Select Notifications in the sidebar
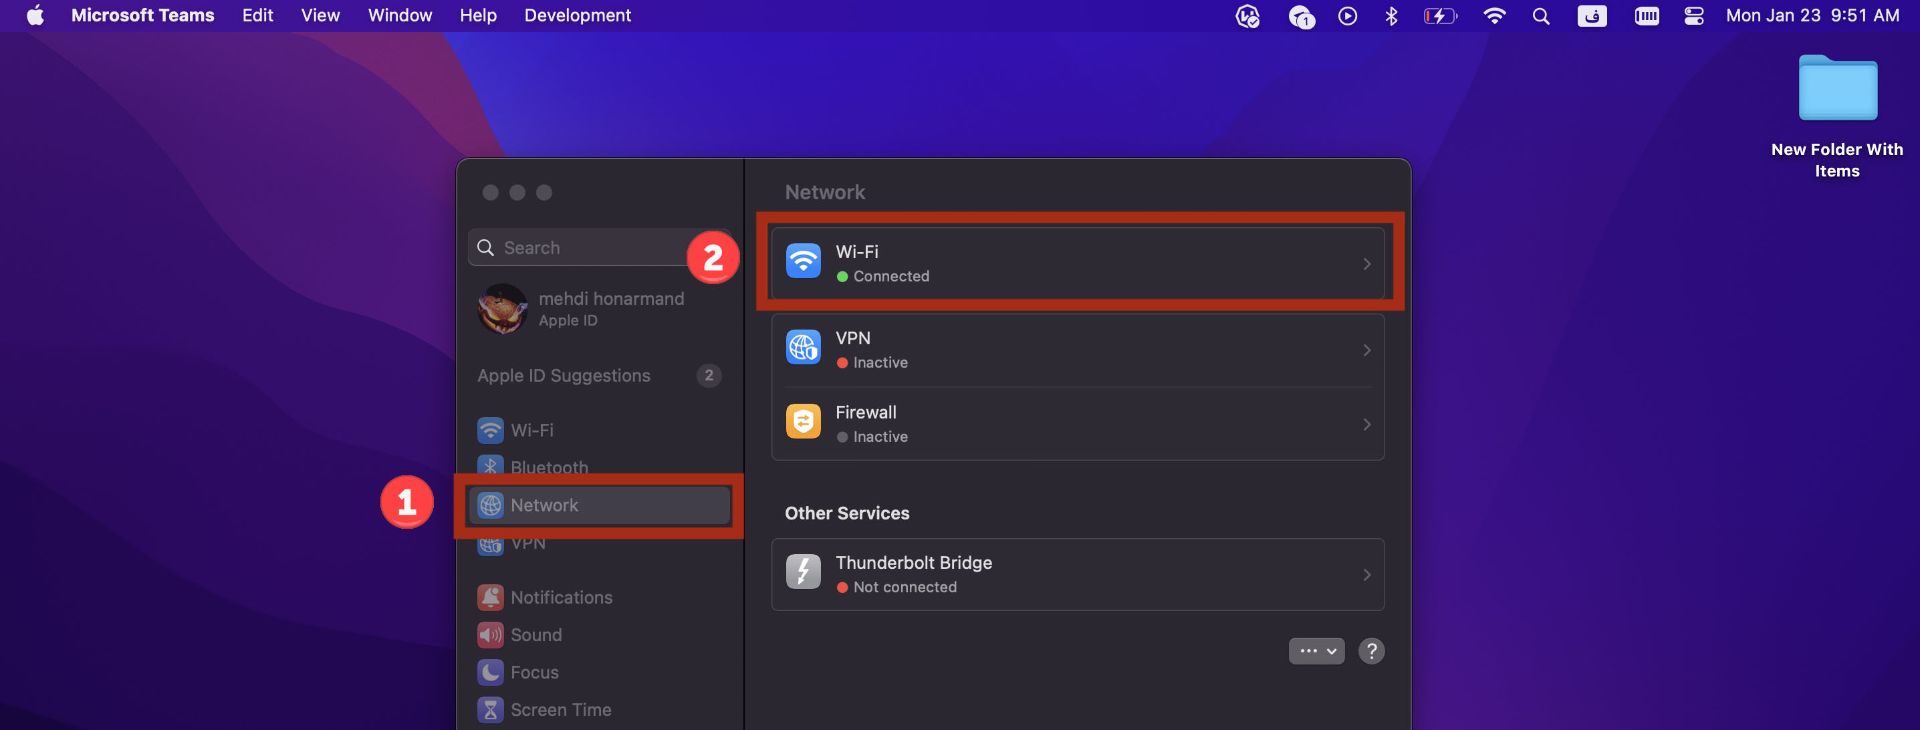1920x730 pixels. 600,597
